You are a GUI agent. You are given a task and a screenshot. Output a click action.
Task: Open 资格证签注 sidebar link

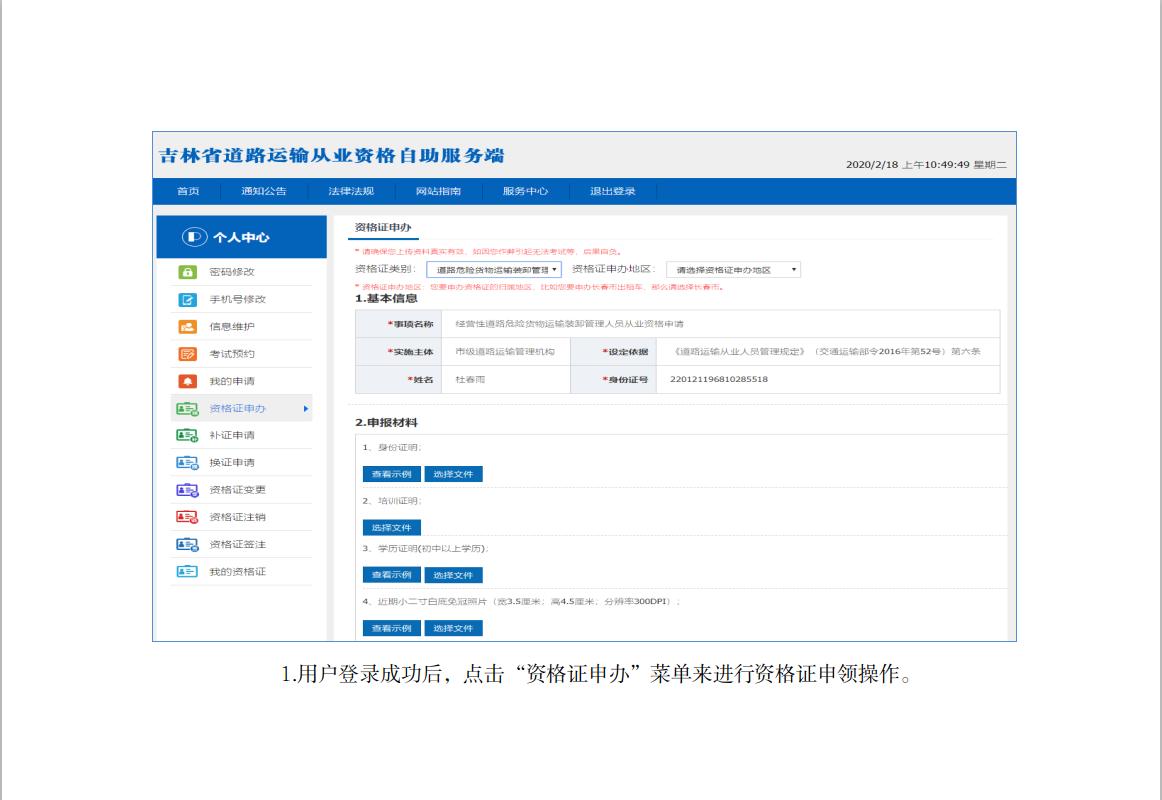[237, 544]
